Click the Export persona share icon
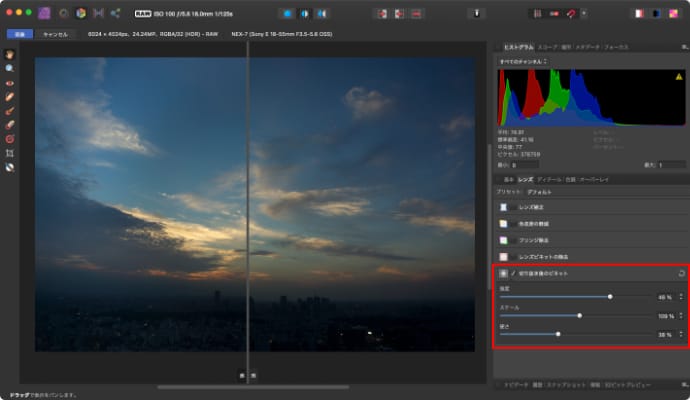 pyautogui.click(x=114, y=13)
